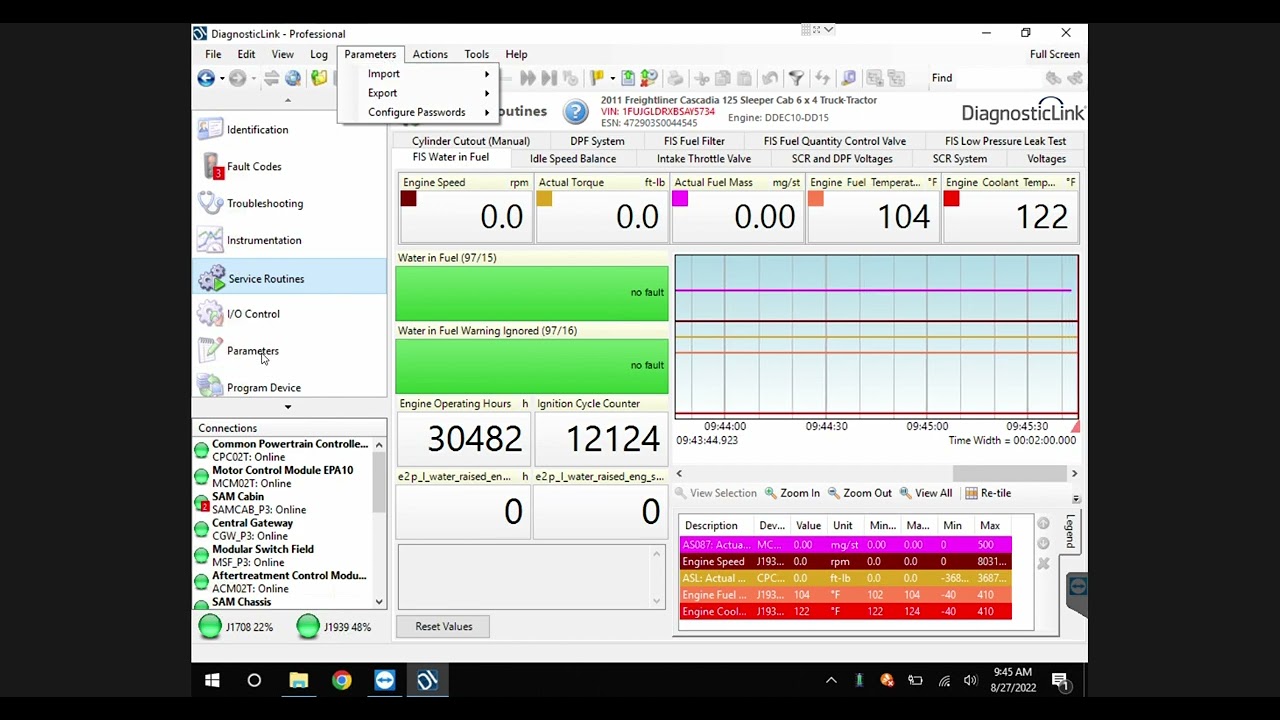The image size is (1280, 720).
Task: Select the Central Gateway connection entry
Action: pos(252,529)
